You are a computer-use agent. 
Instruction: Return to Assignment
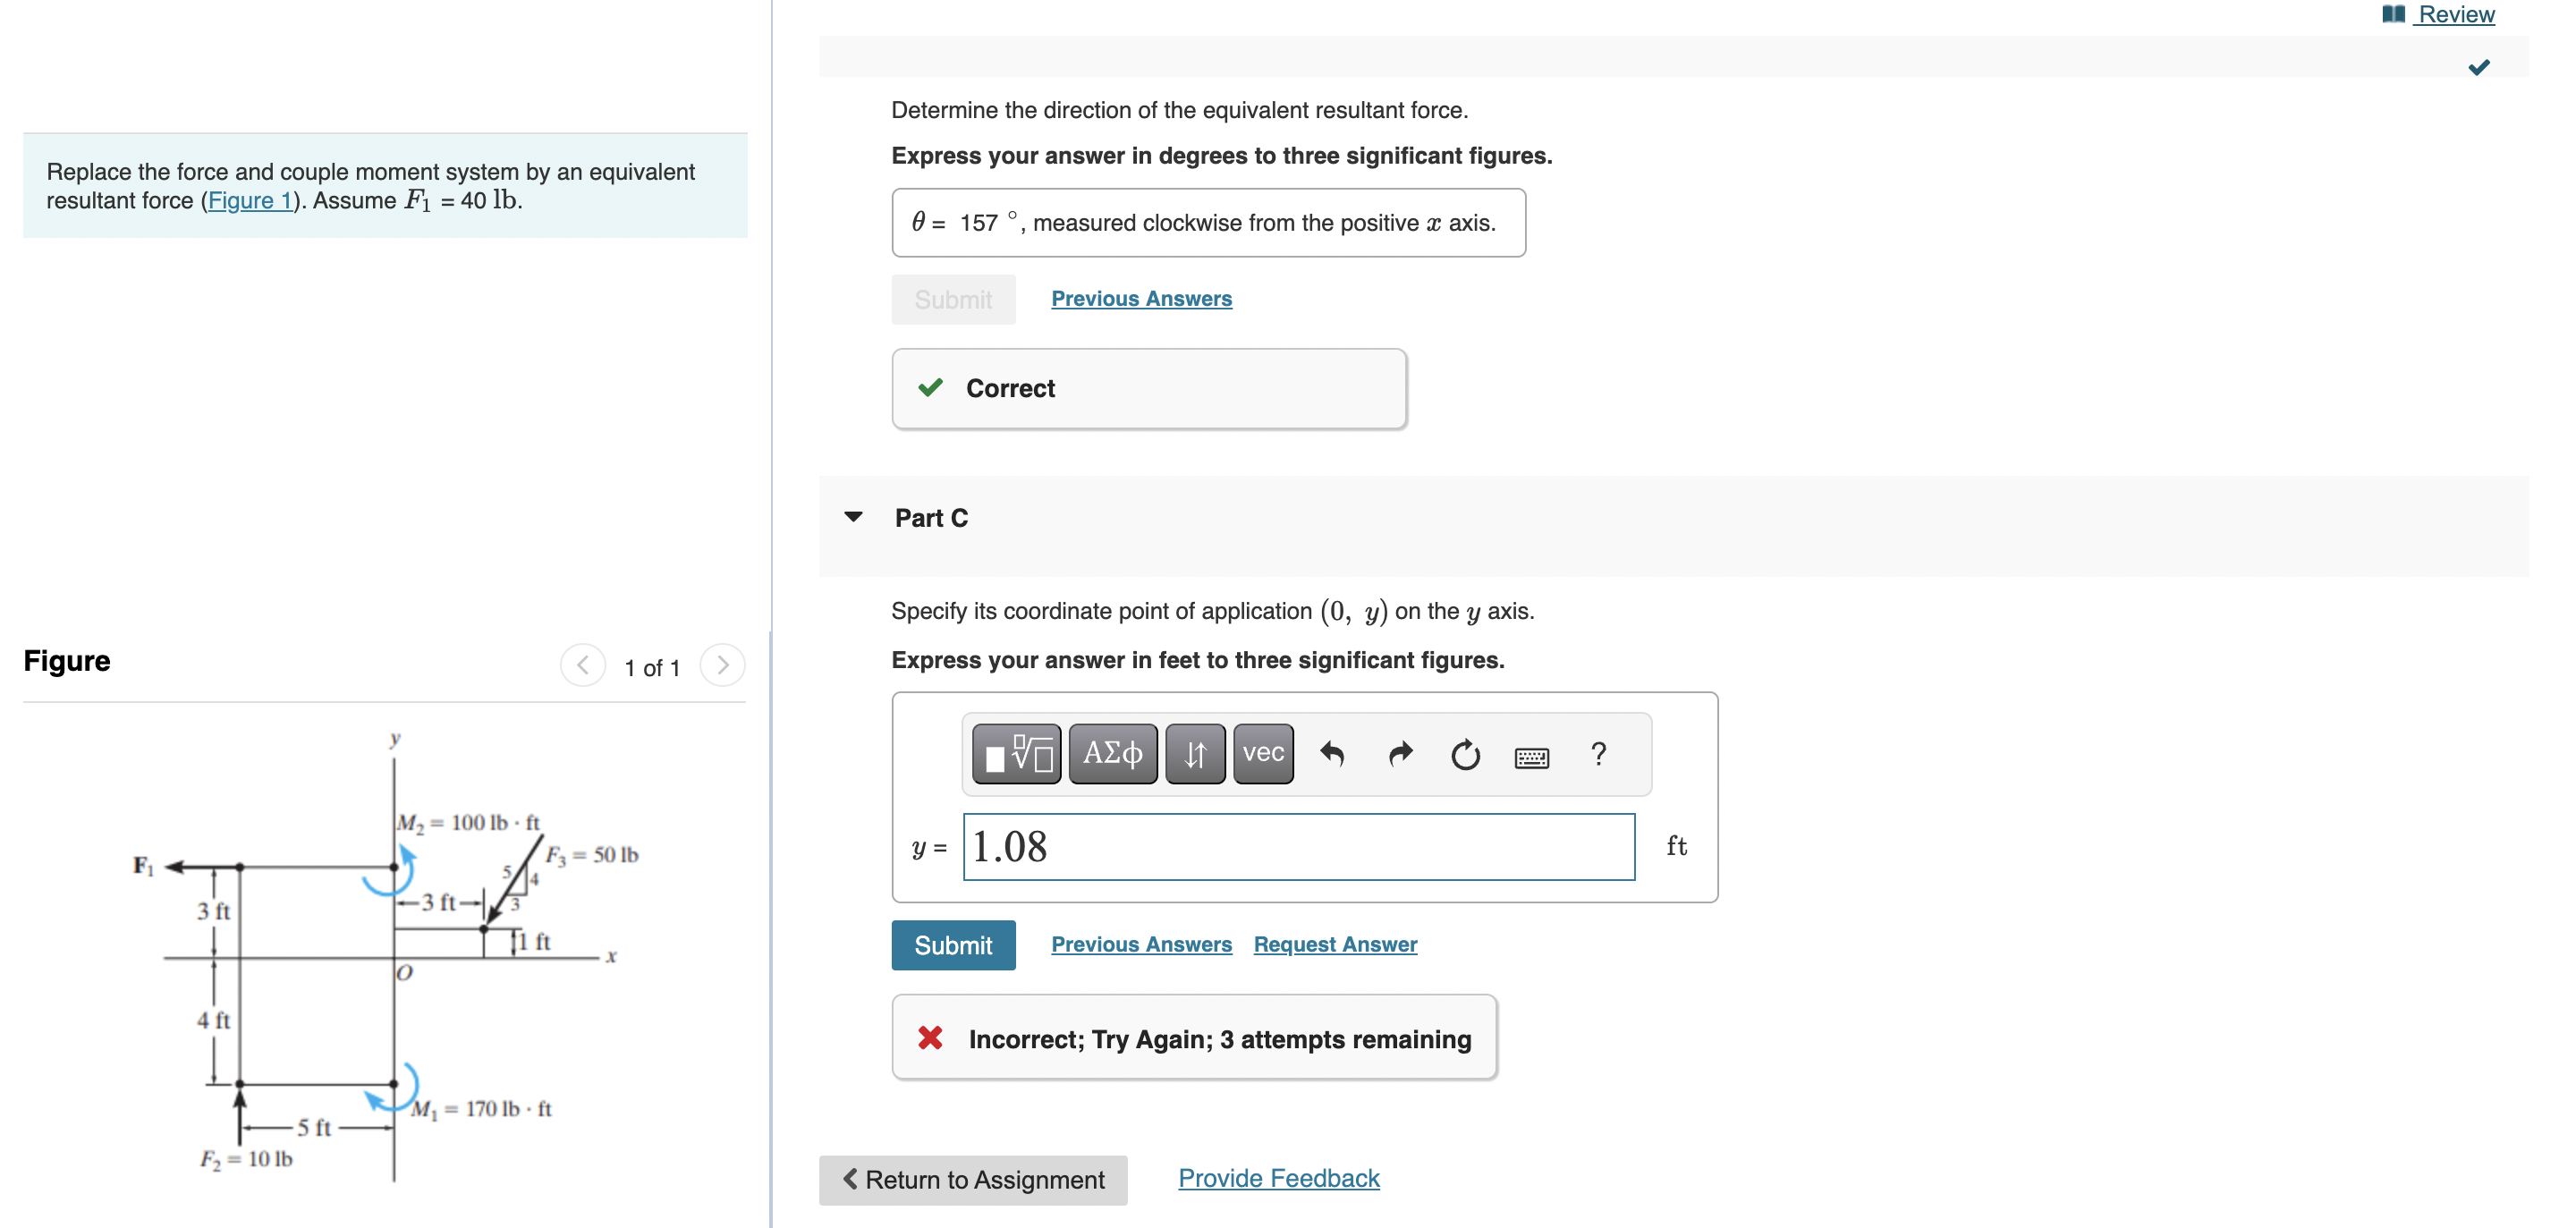(x=973, y=1180)
